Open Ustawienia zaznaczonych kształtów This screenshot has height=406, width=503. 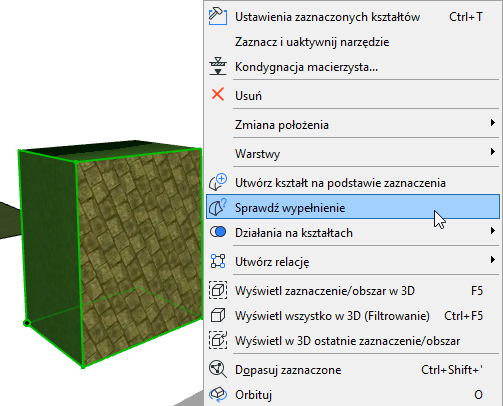point(353,17)
